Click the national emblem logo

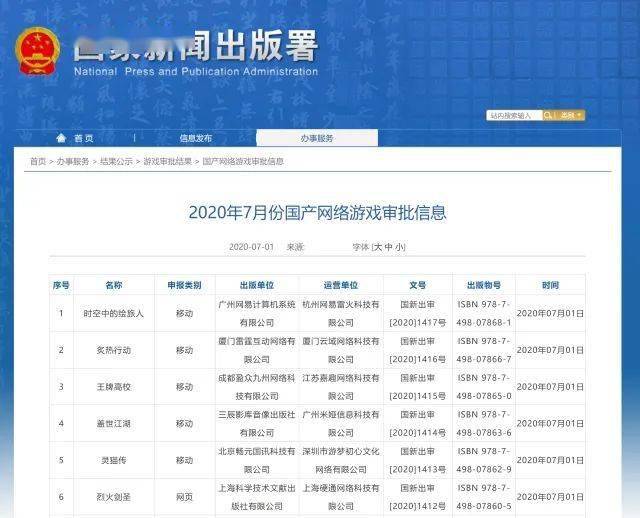(x=38, y=50)
